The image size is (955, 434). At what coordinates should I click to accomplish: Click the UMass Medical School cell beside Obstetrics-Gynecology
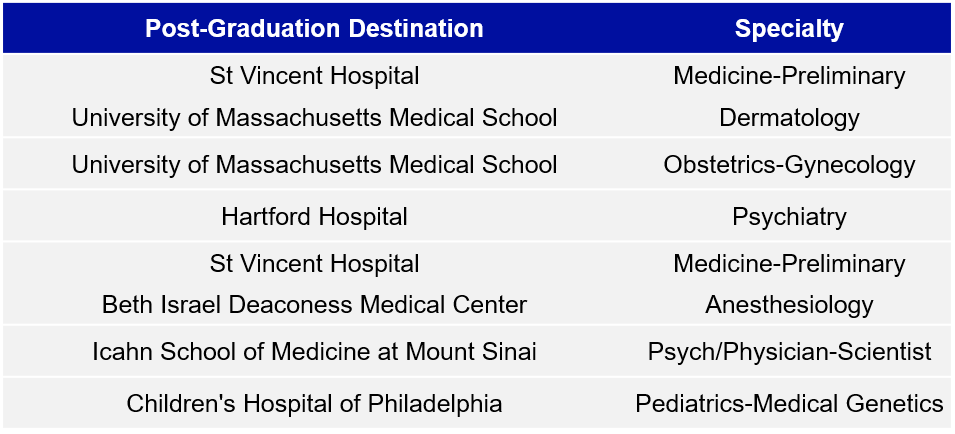click(314, 164)
